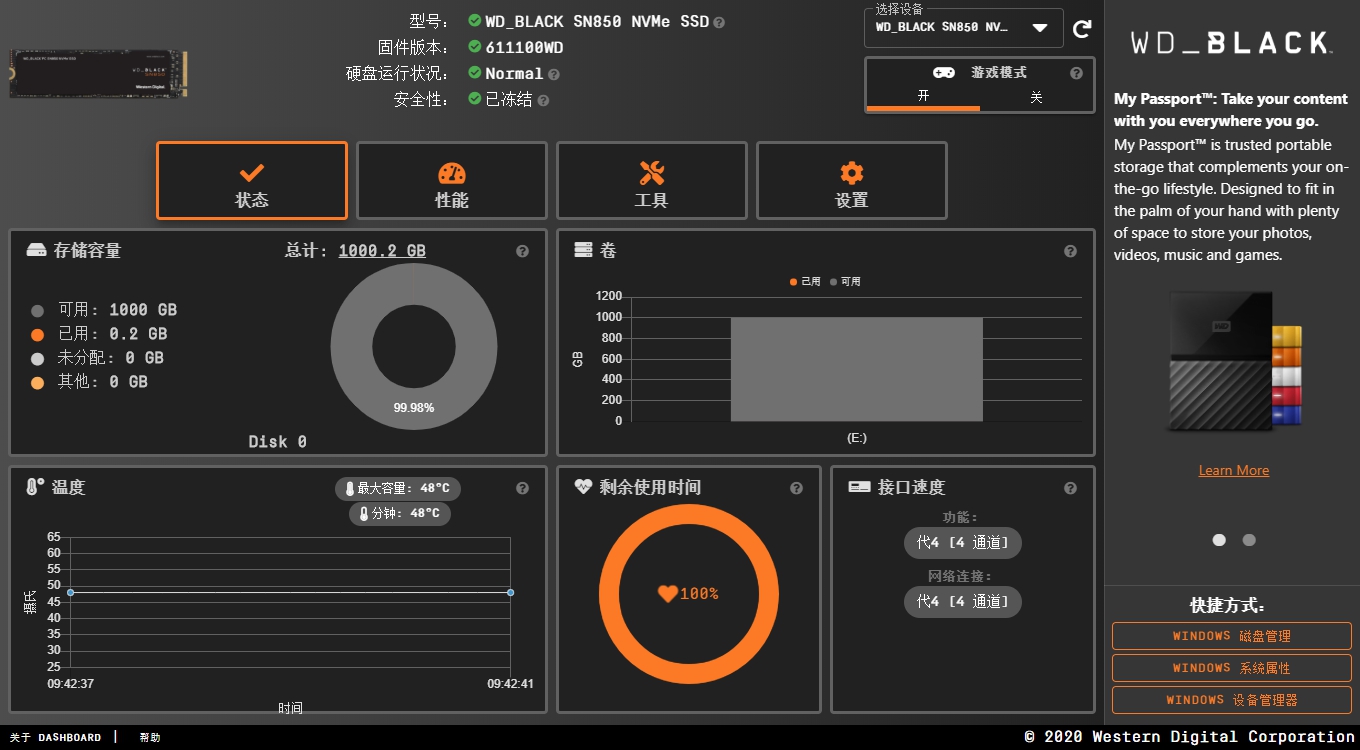
Task: Open help icon in 存储容量 panel
Action: [522, 251]
